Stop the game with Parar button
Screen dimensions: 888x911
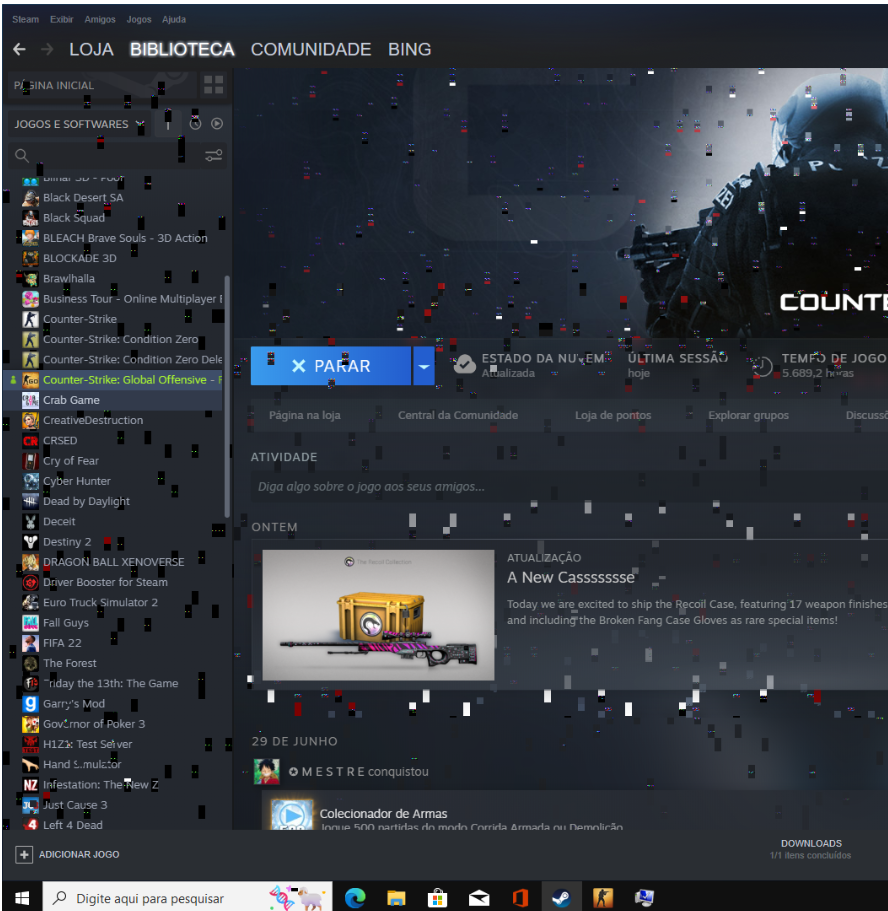pyautogui.click(x=331, y=366)
